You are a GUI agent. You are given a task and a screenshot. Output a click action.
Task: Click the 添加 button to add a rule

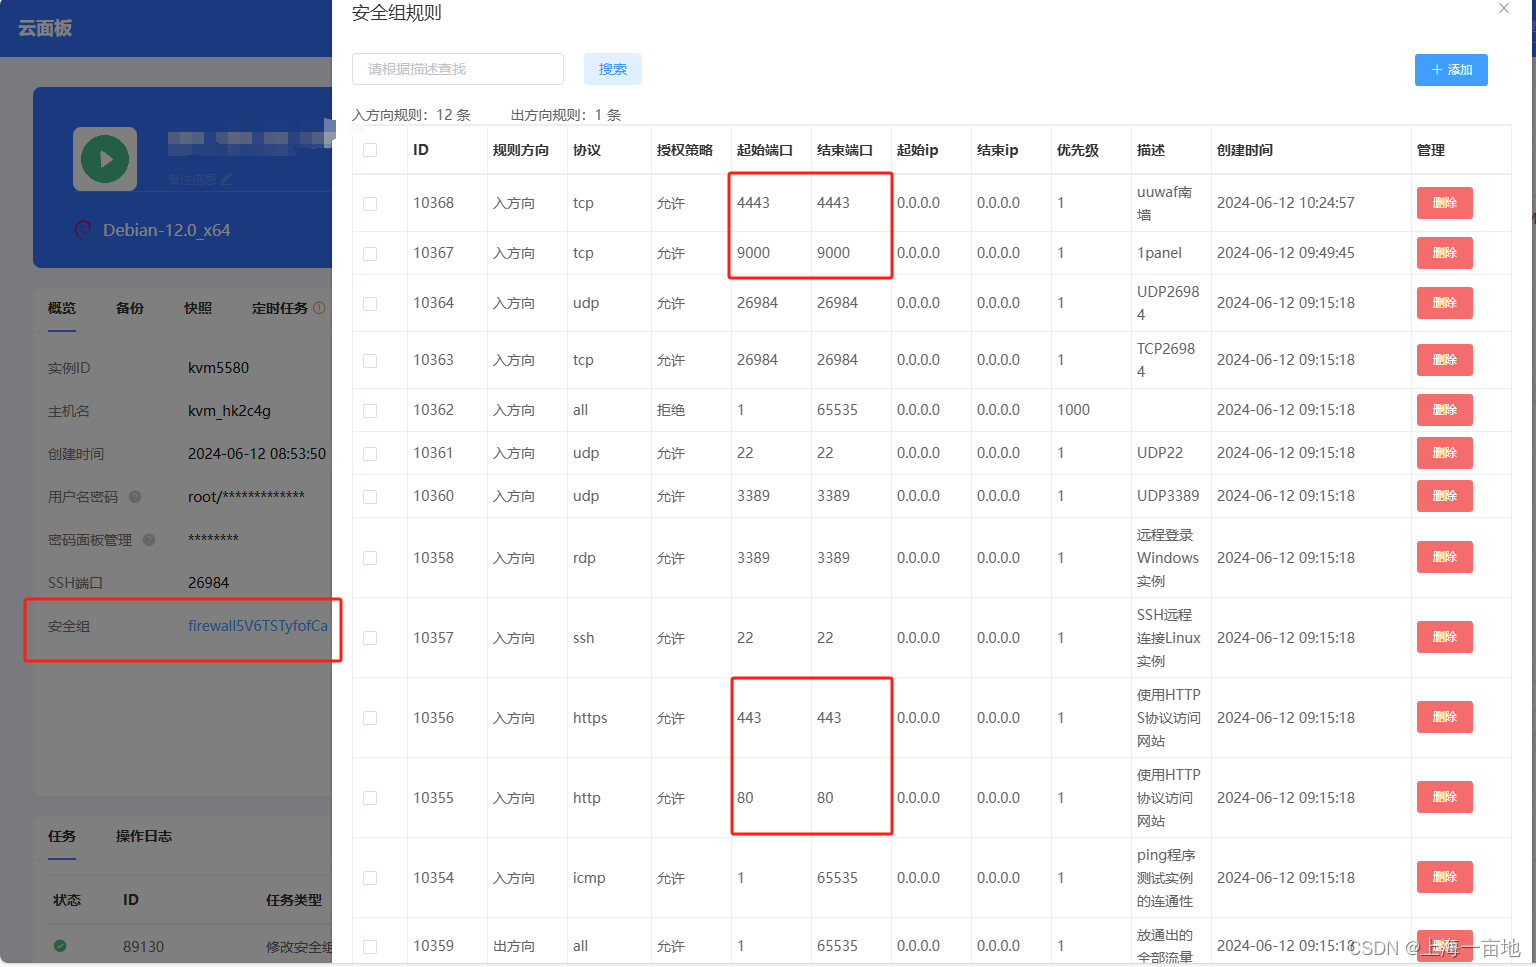(1451, 70)
